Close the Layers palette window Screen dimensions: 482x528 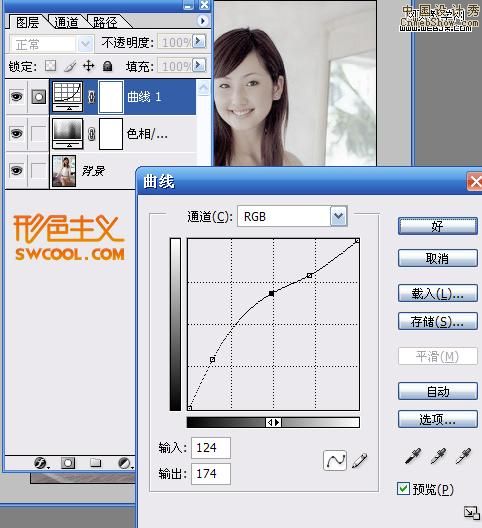204,5
